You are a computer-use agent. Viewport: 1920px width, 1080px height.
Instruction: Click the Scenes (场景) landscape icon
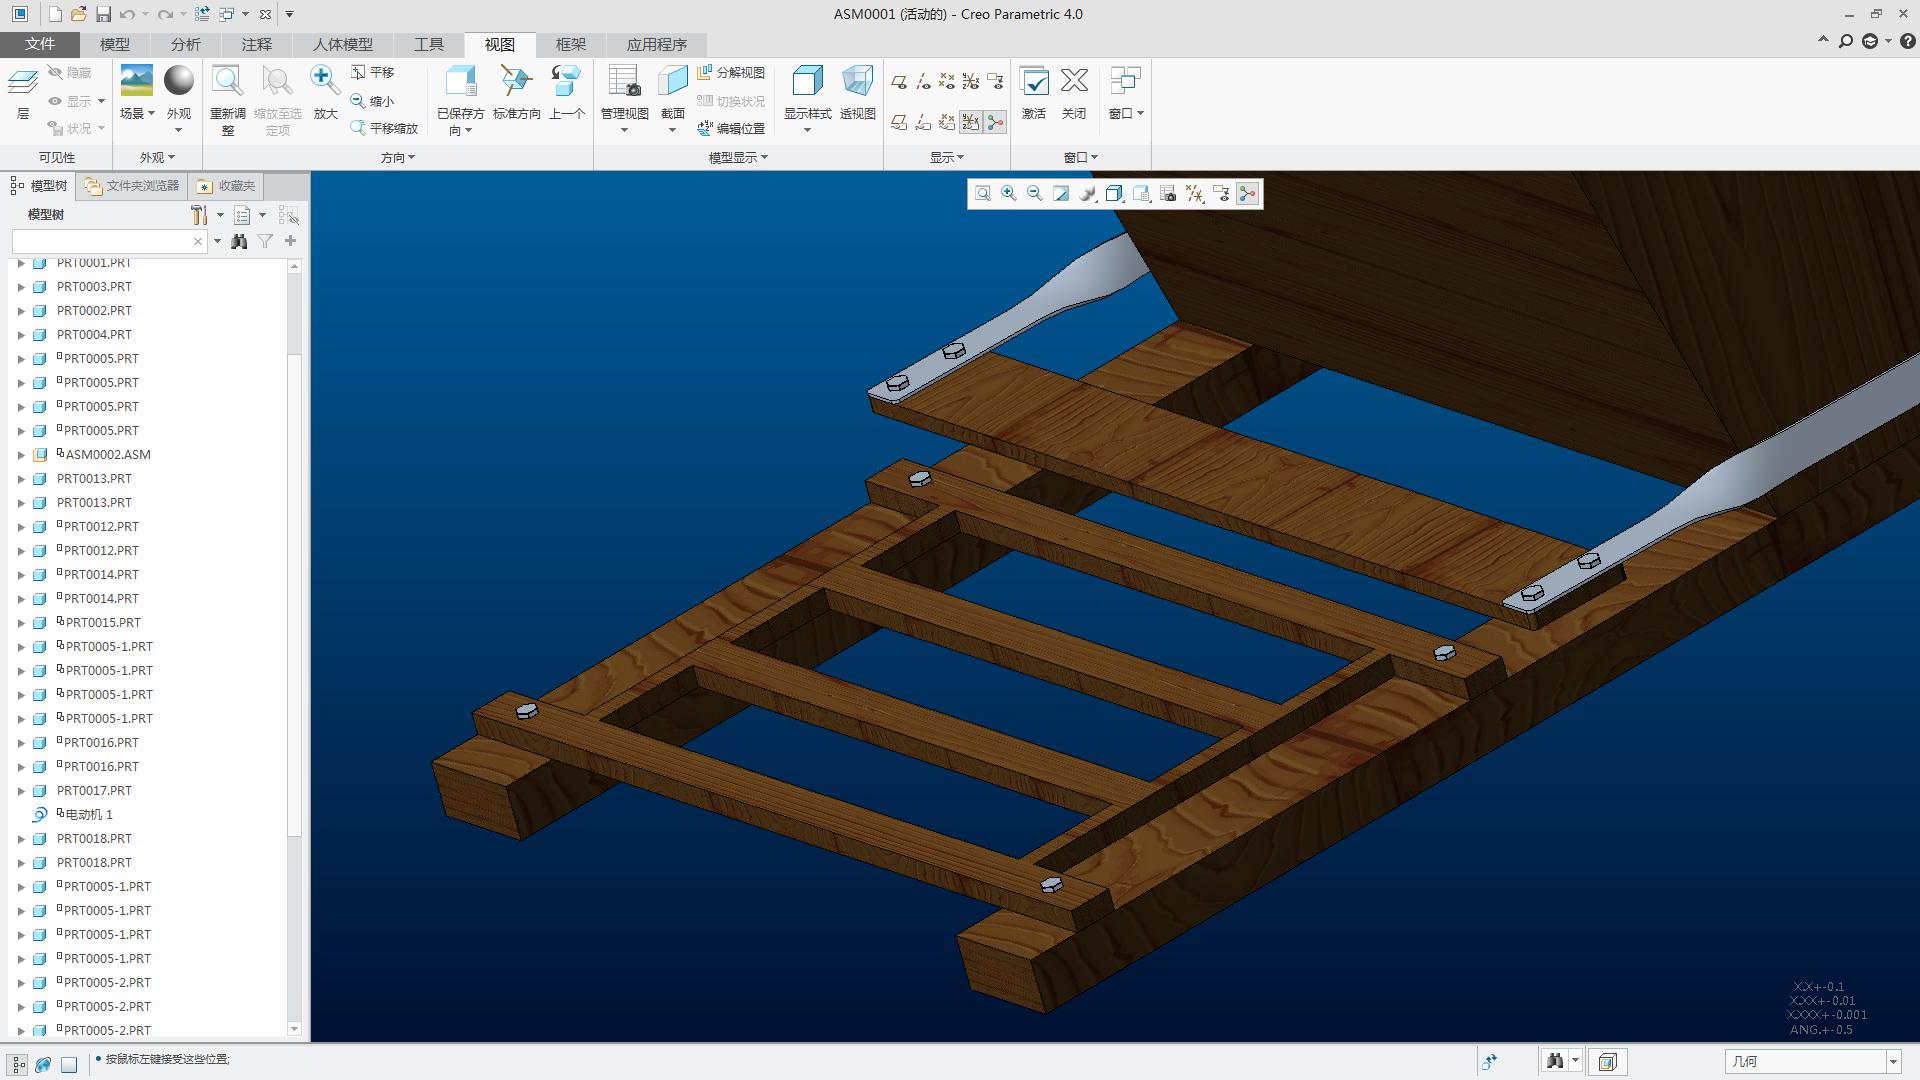(136, 81)
